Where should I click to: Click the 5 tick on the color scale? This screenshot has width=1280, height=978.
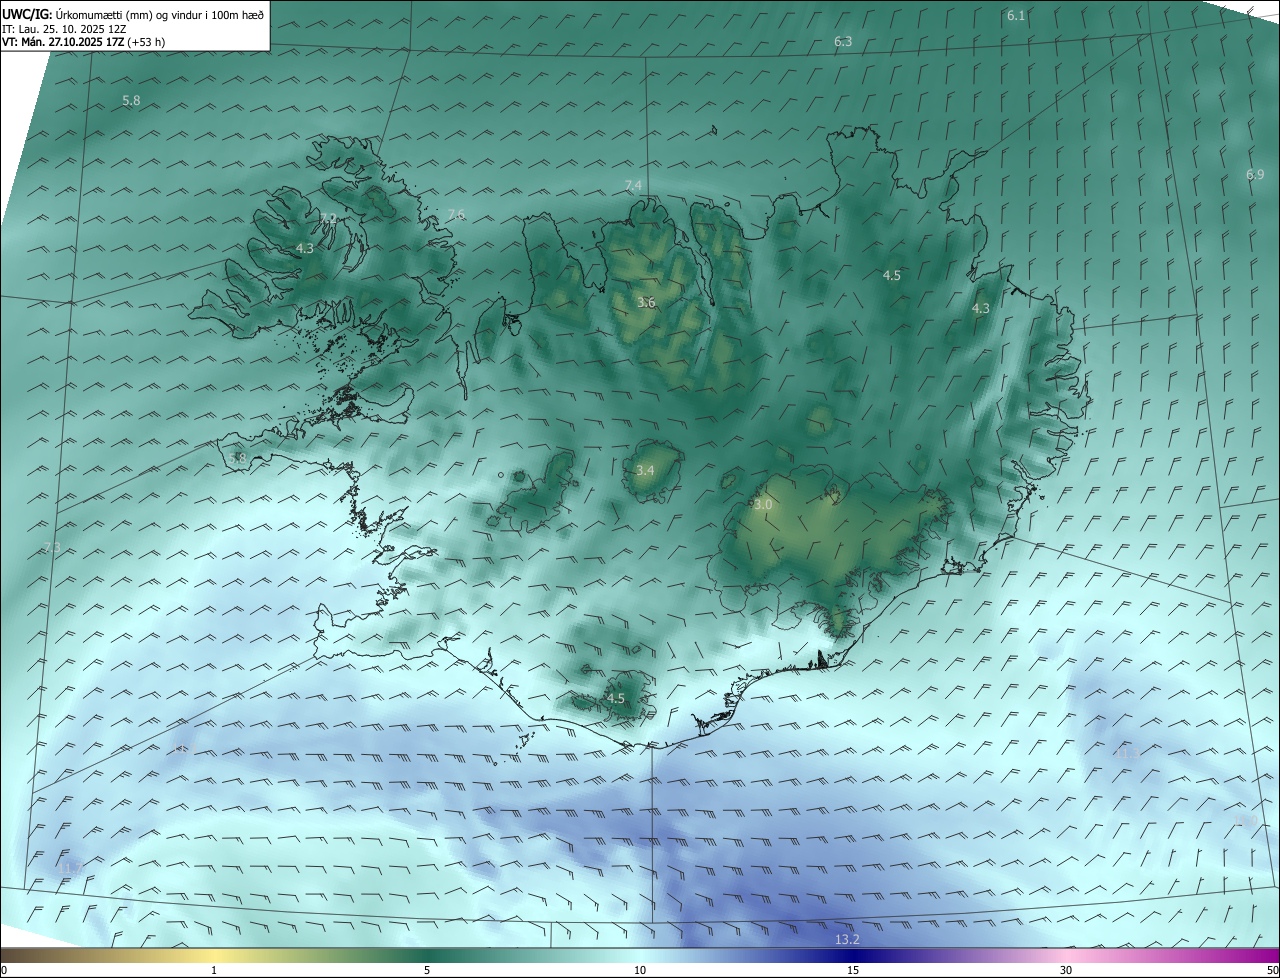coord(427,970)
